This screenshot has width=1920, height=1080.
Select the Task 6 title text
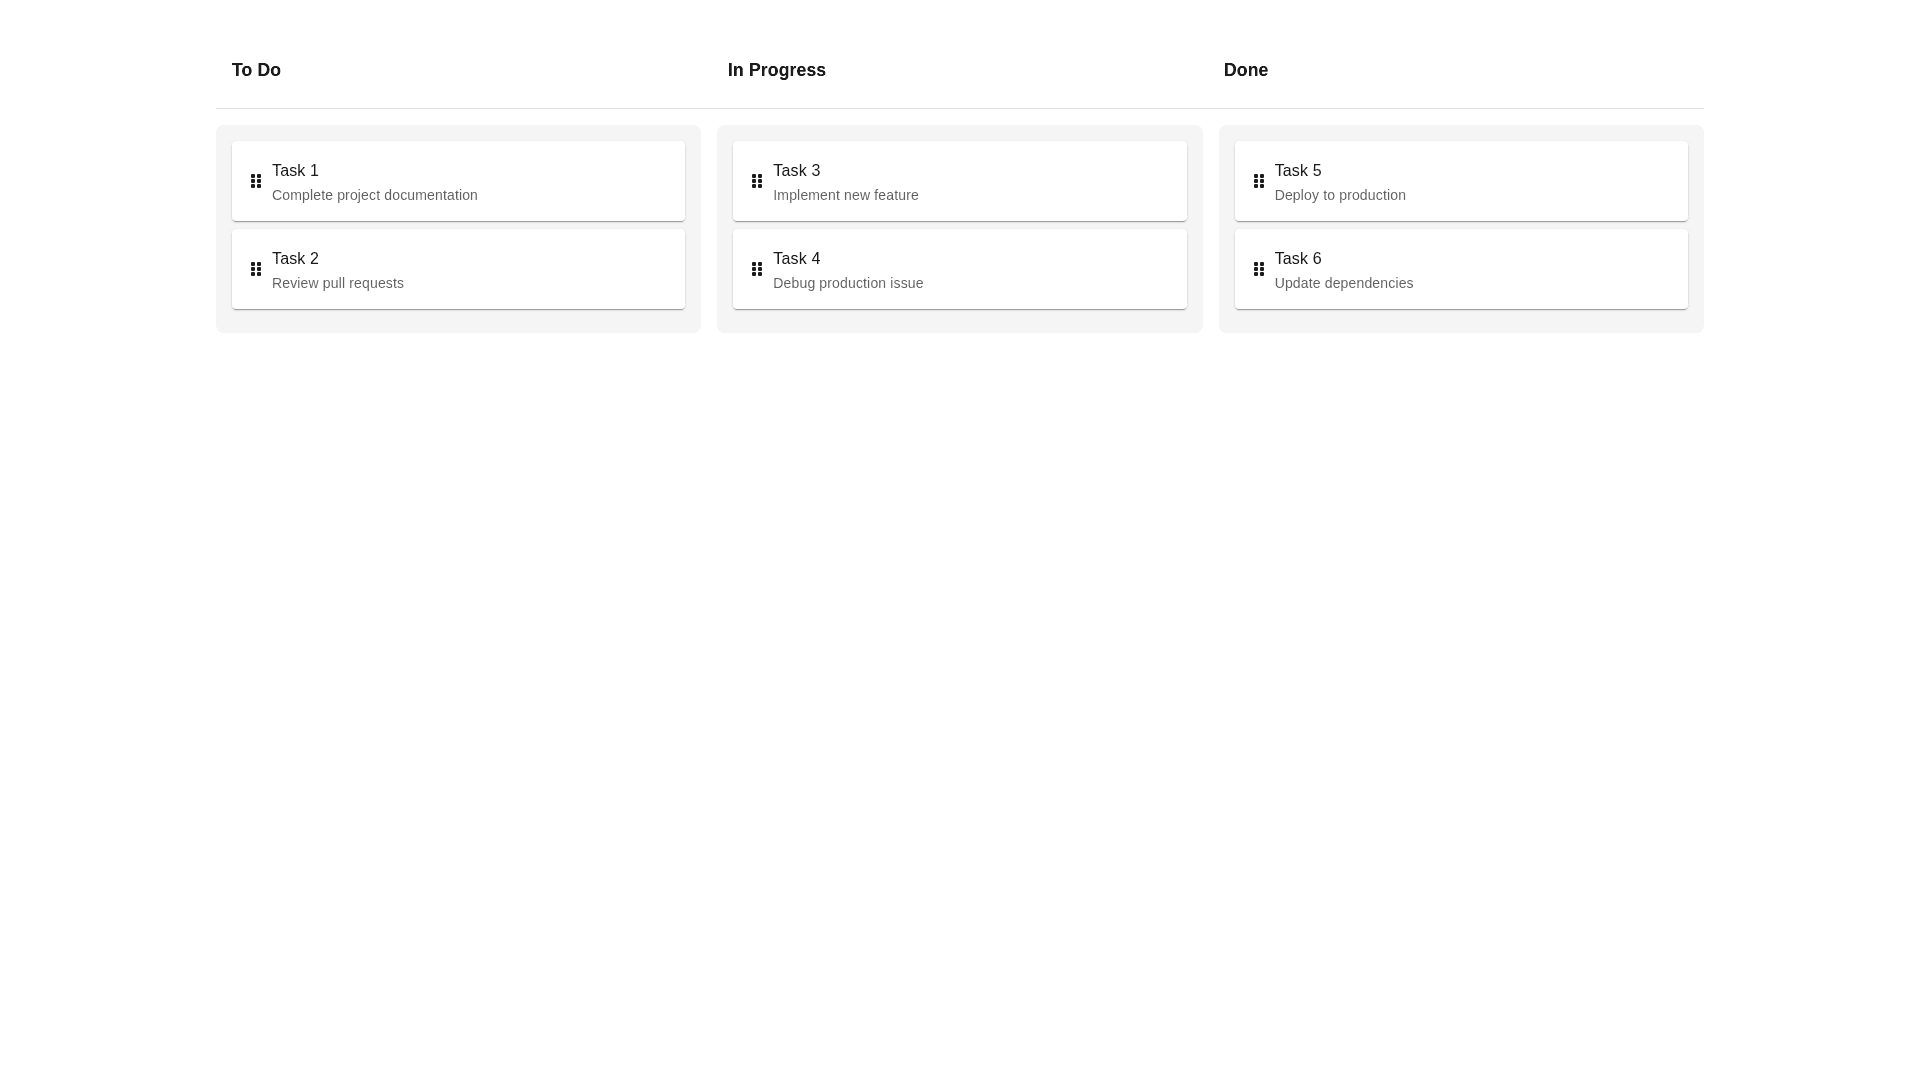pos(1297,259)
